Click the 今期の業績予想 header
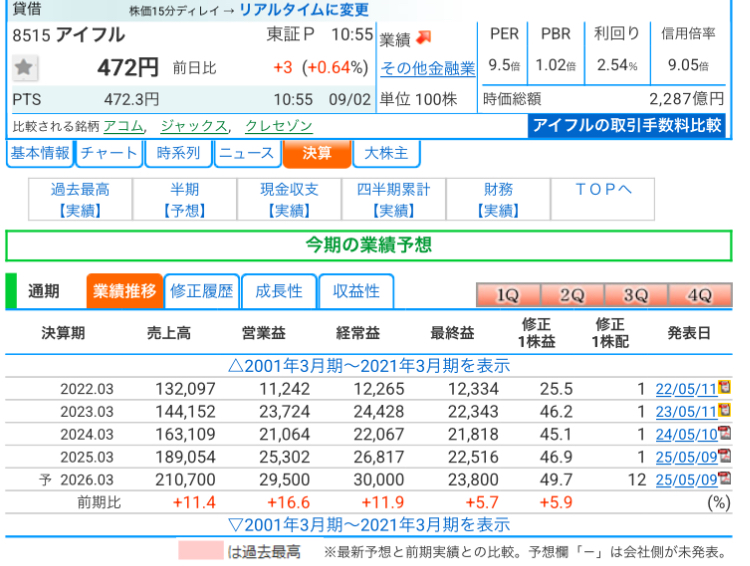The width and height of the screenshot is (750, 566). pyautogui.click(x=369, y=245)
